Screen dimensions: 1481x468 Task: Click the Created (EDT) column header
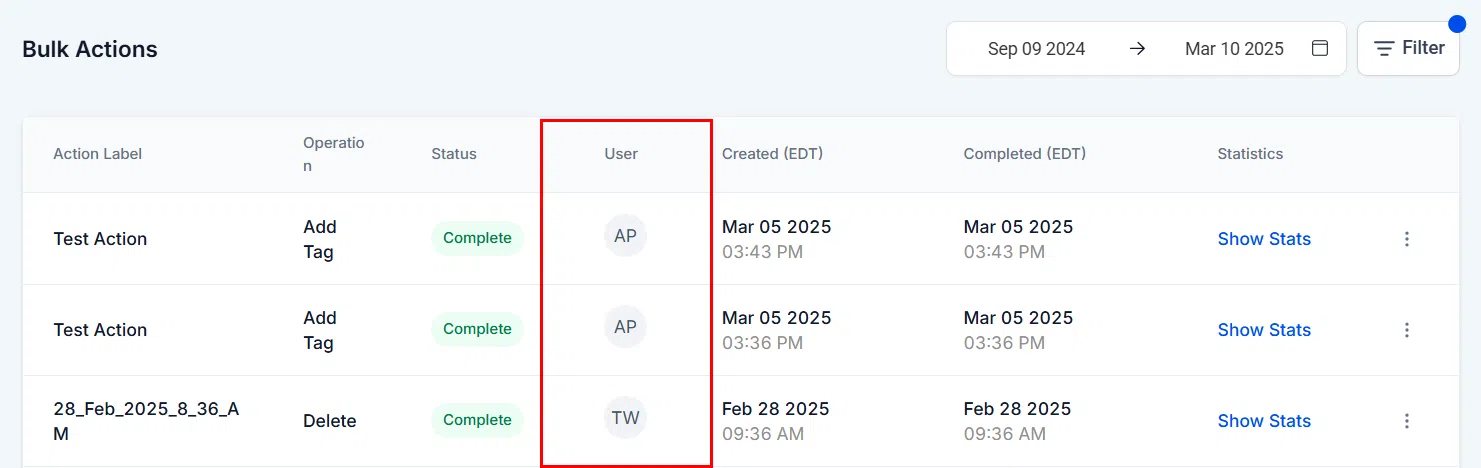[x=772, y=154]
